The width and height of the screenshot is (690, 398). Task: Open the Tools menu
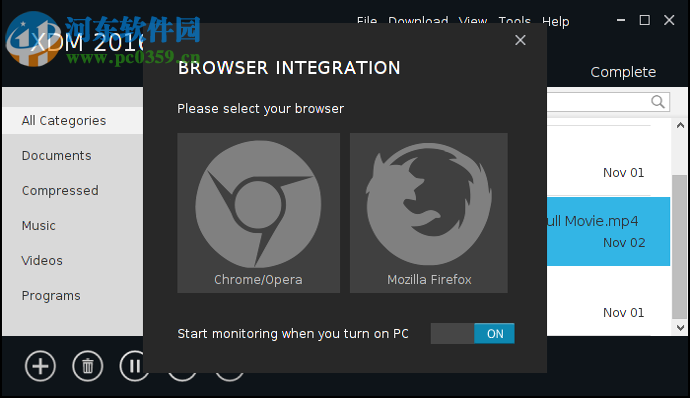tap(514, 20)
